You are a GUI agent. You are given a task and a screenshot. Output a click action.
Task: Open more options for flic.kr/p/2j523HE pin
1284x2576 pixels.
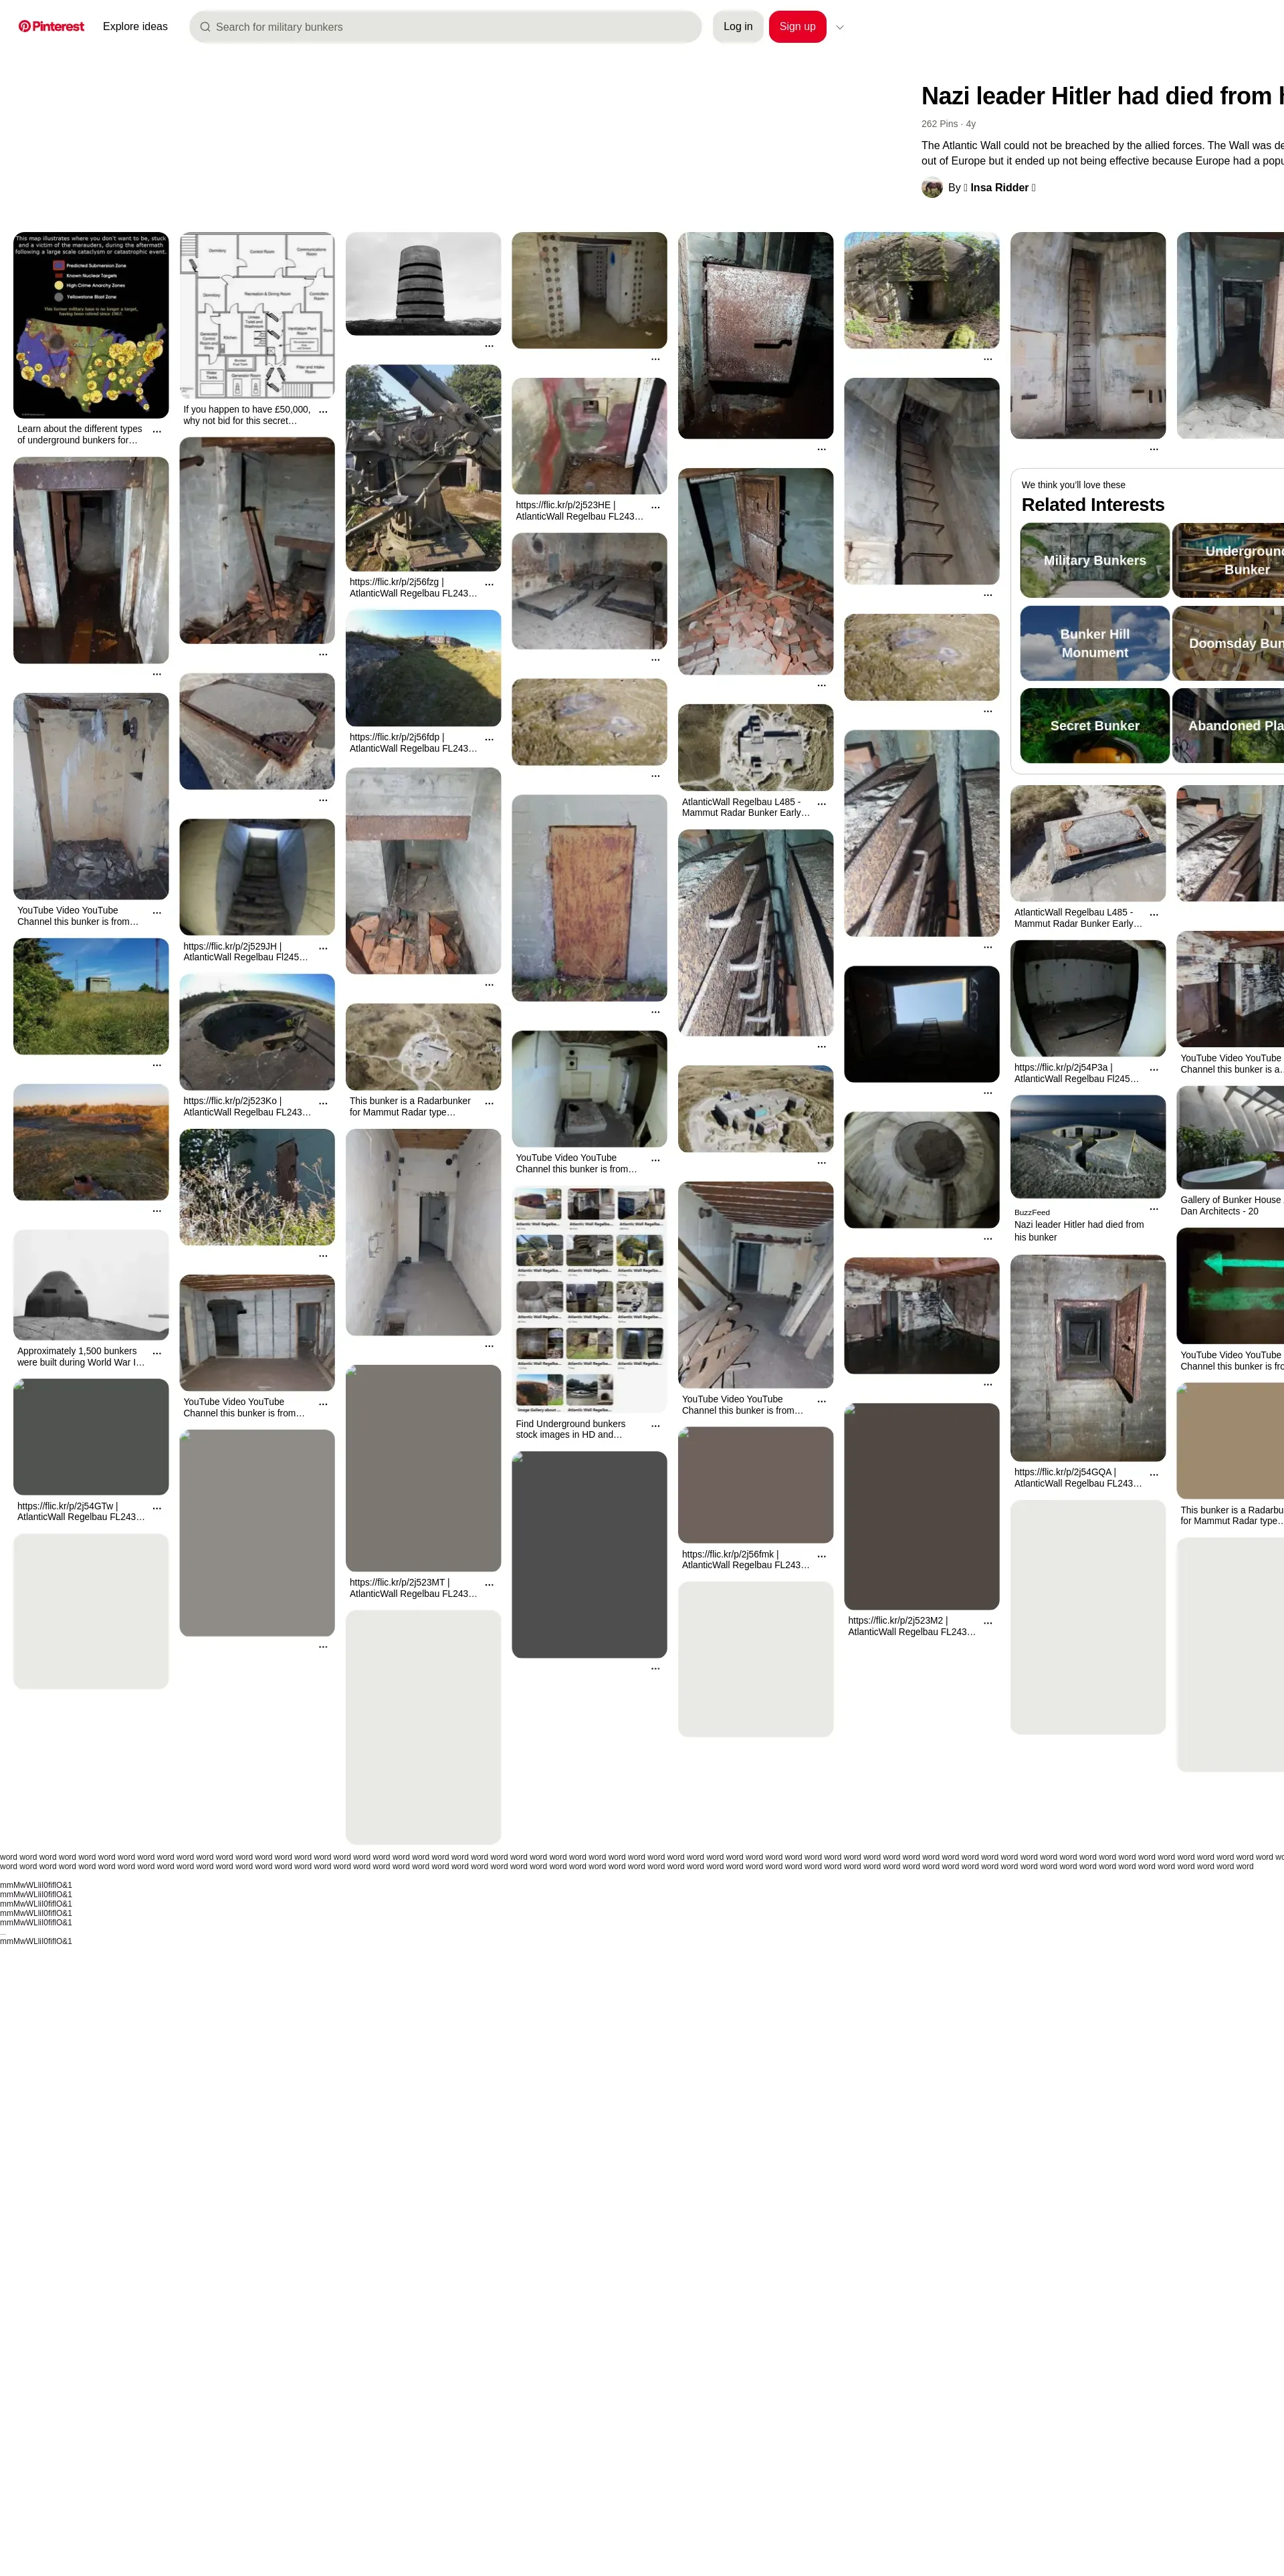tap(655, 507)
